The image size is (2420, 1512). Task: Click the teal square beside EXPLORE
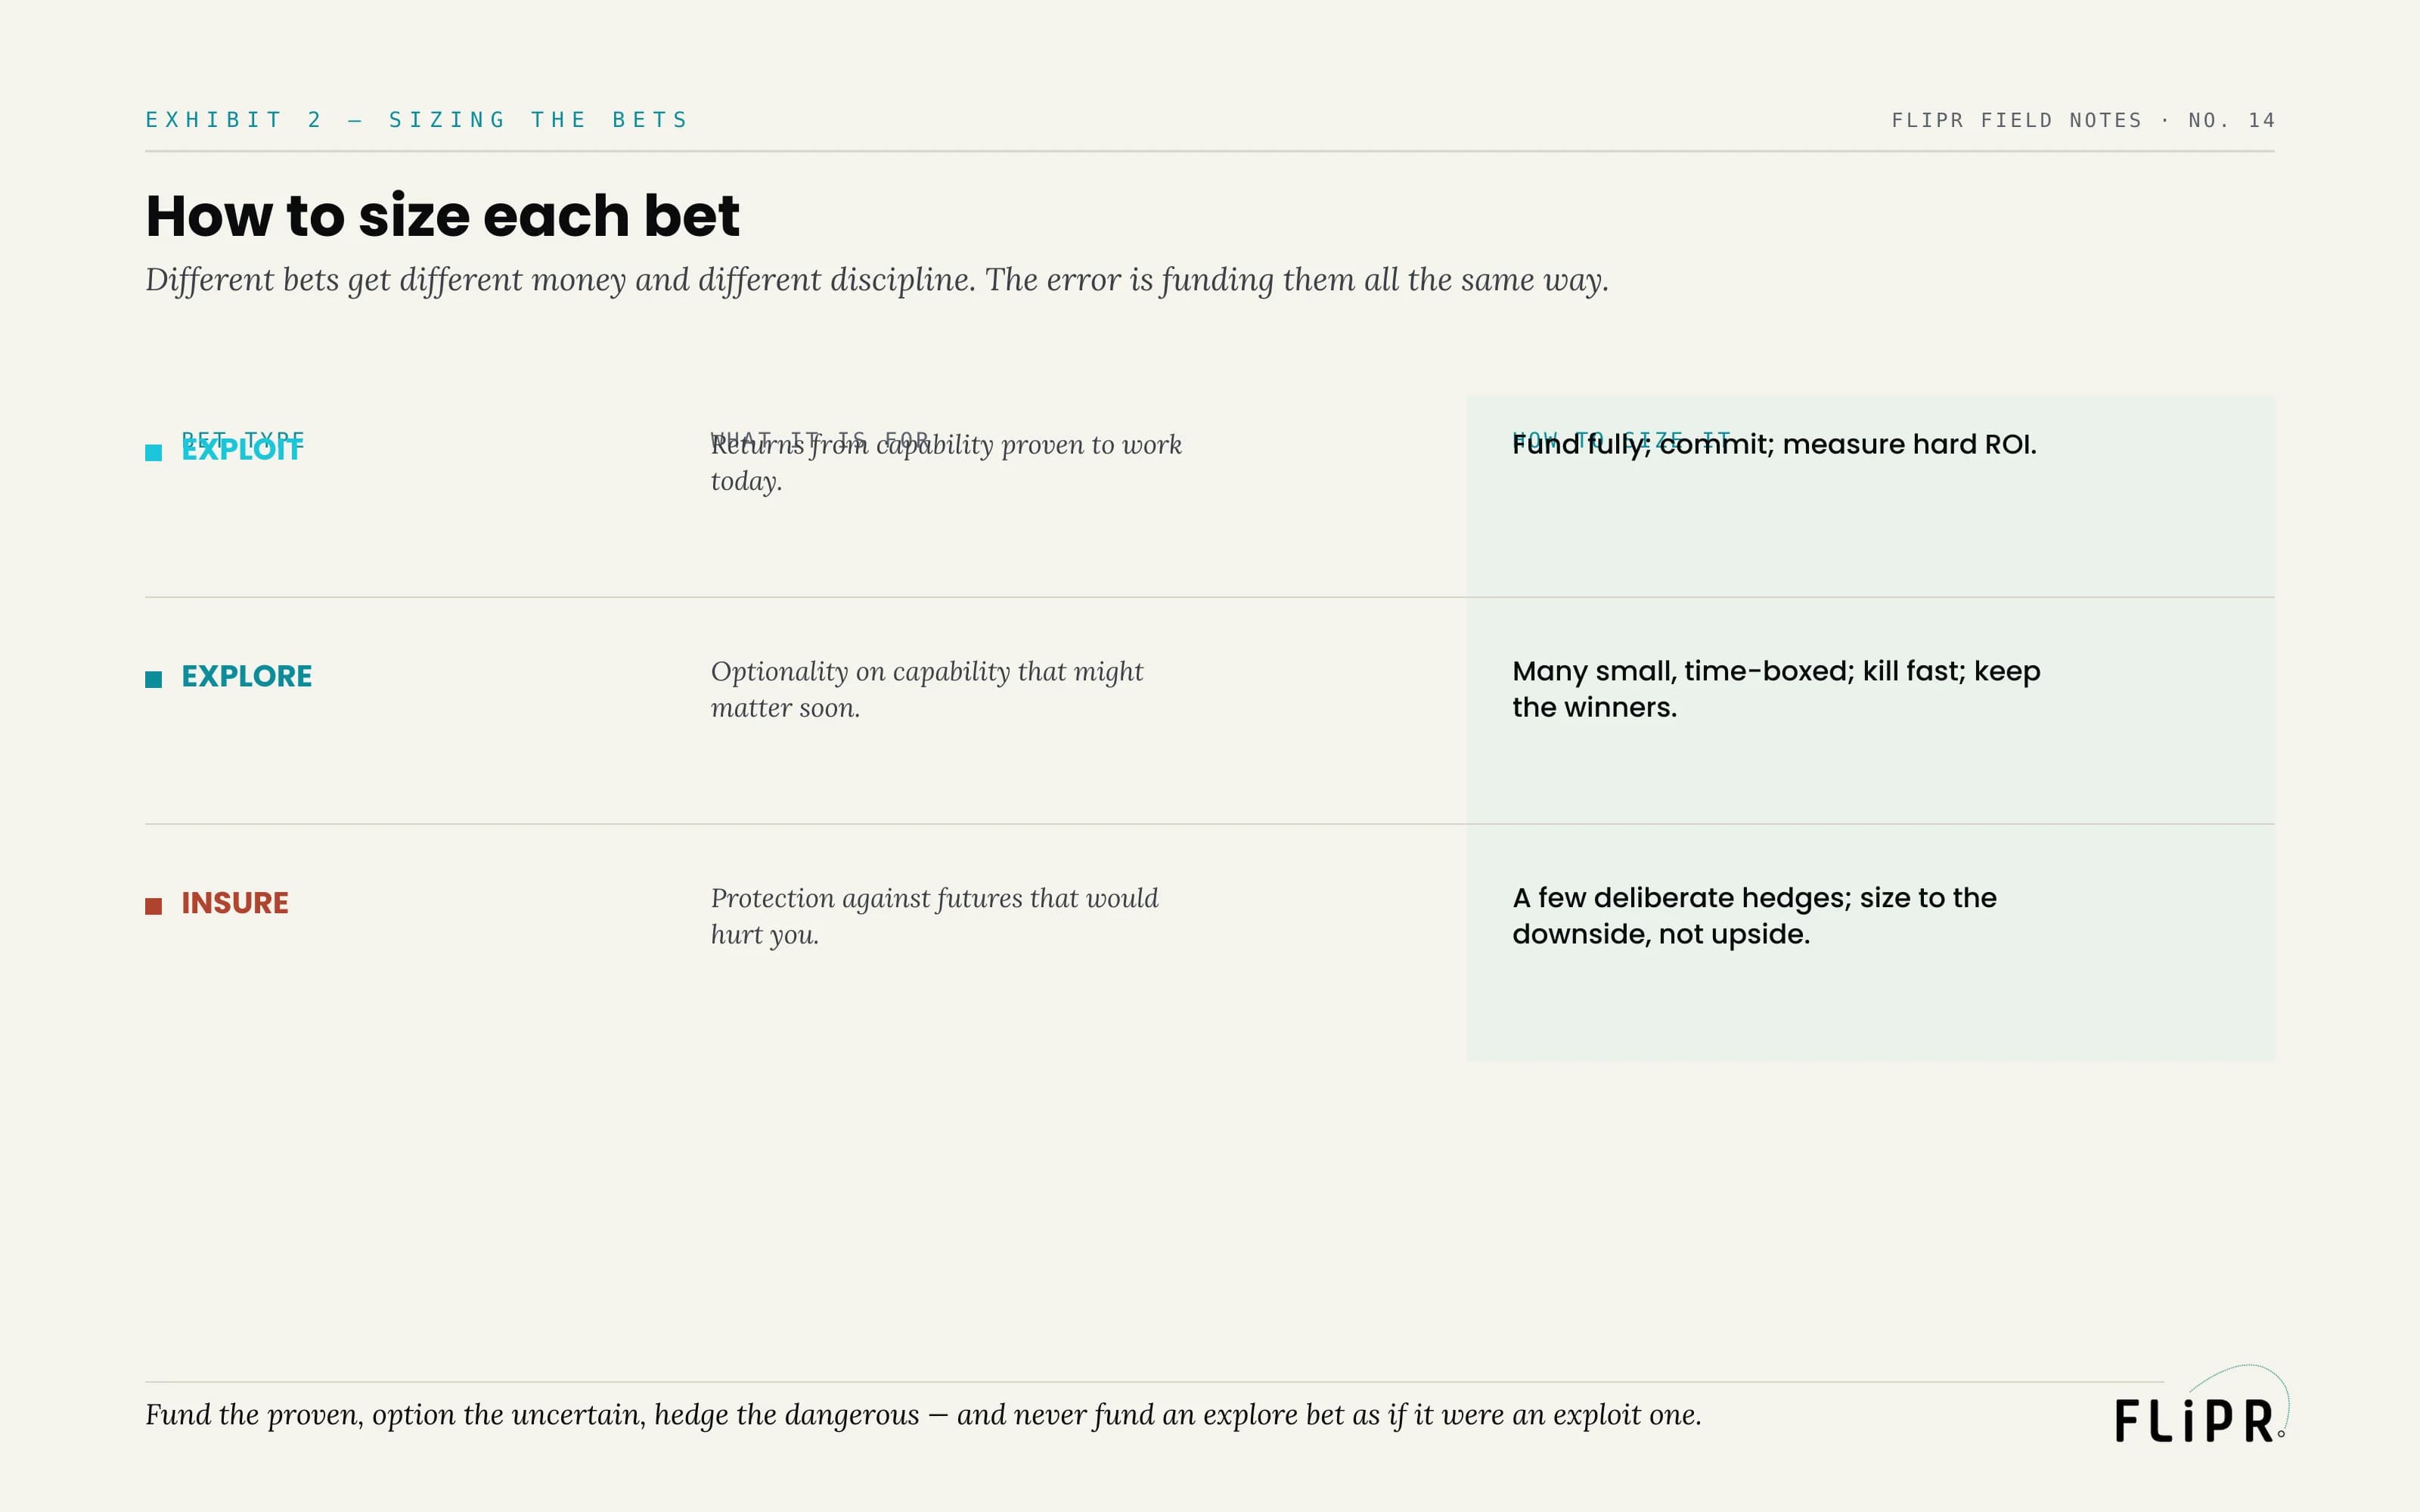click(x=153, y=680)
